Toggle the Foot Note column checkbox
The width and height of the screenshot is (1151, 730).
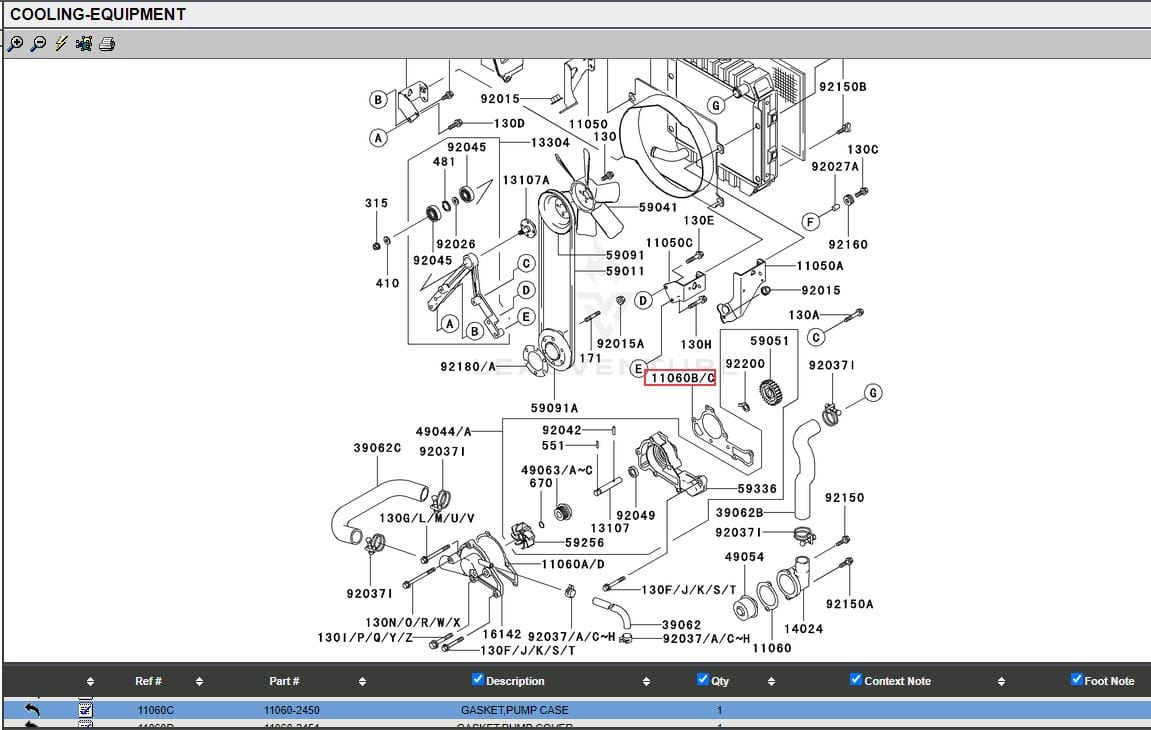tap(1076, 680)
